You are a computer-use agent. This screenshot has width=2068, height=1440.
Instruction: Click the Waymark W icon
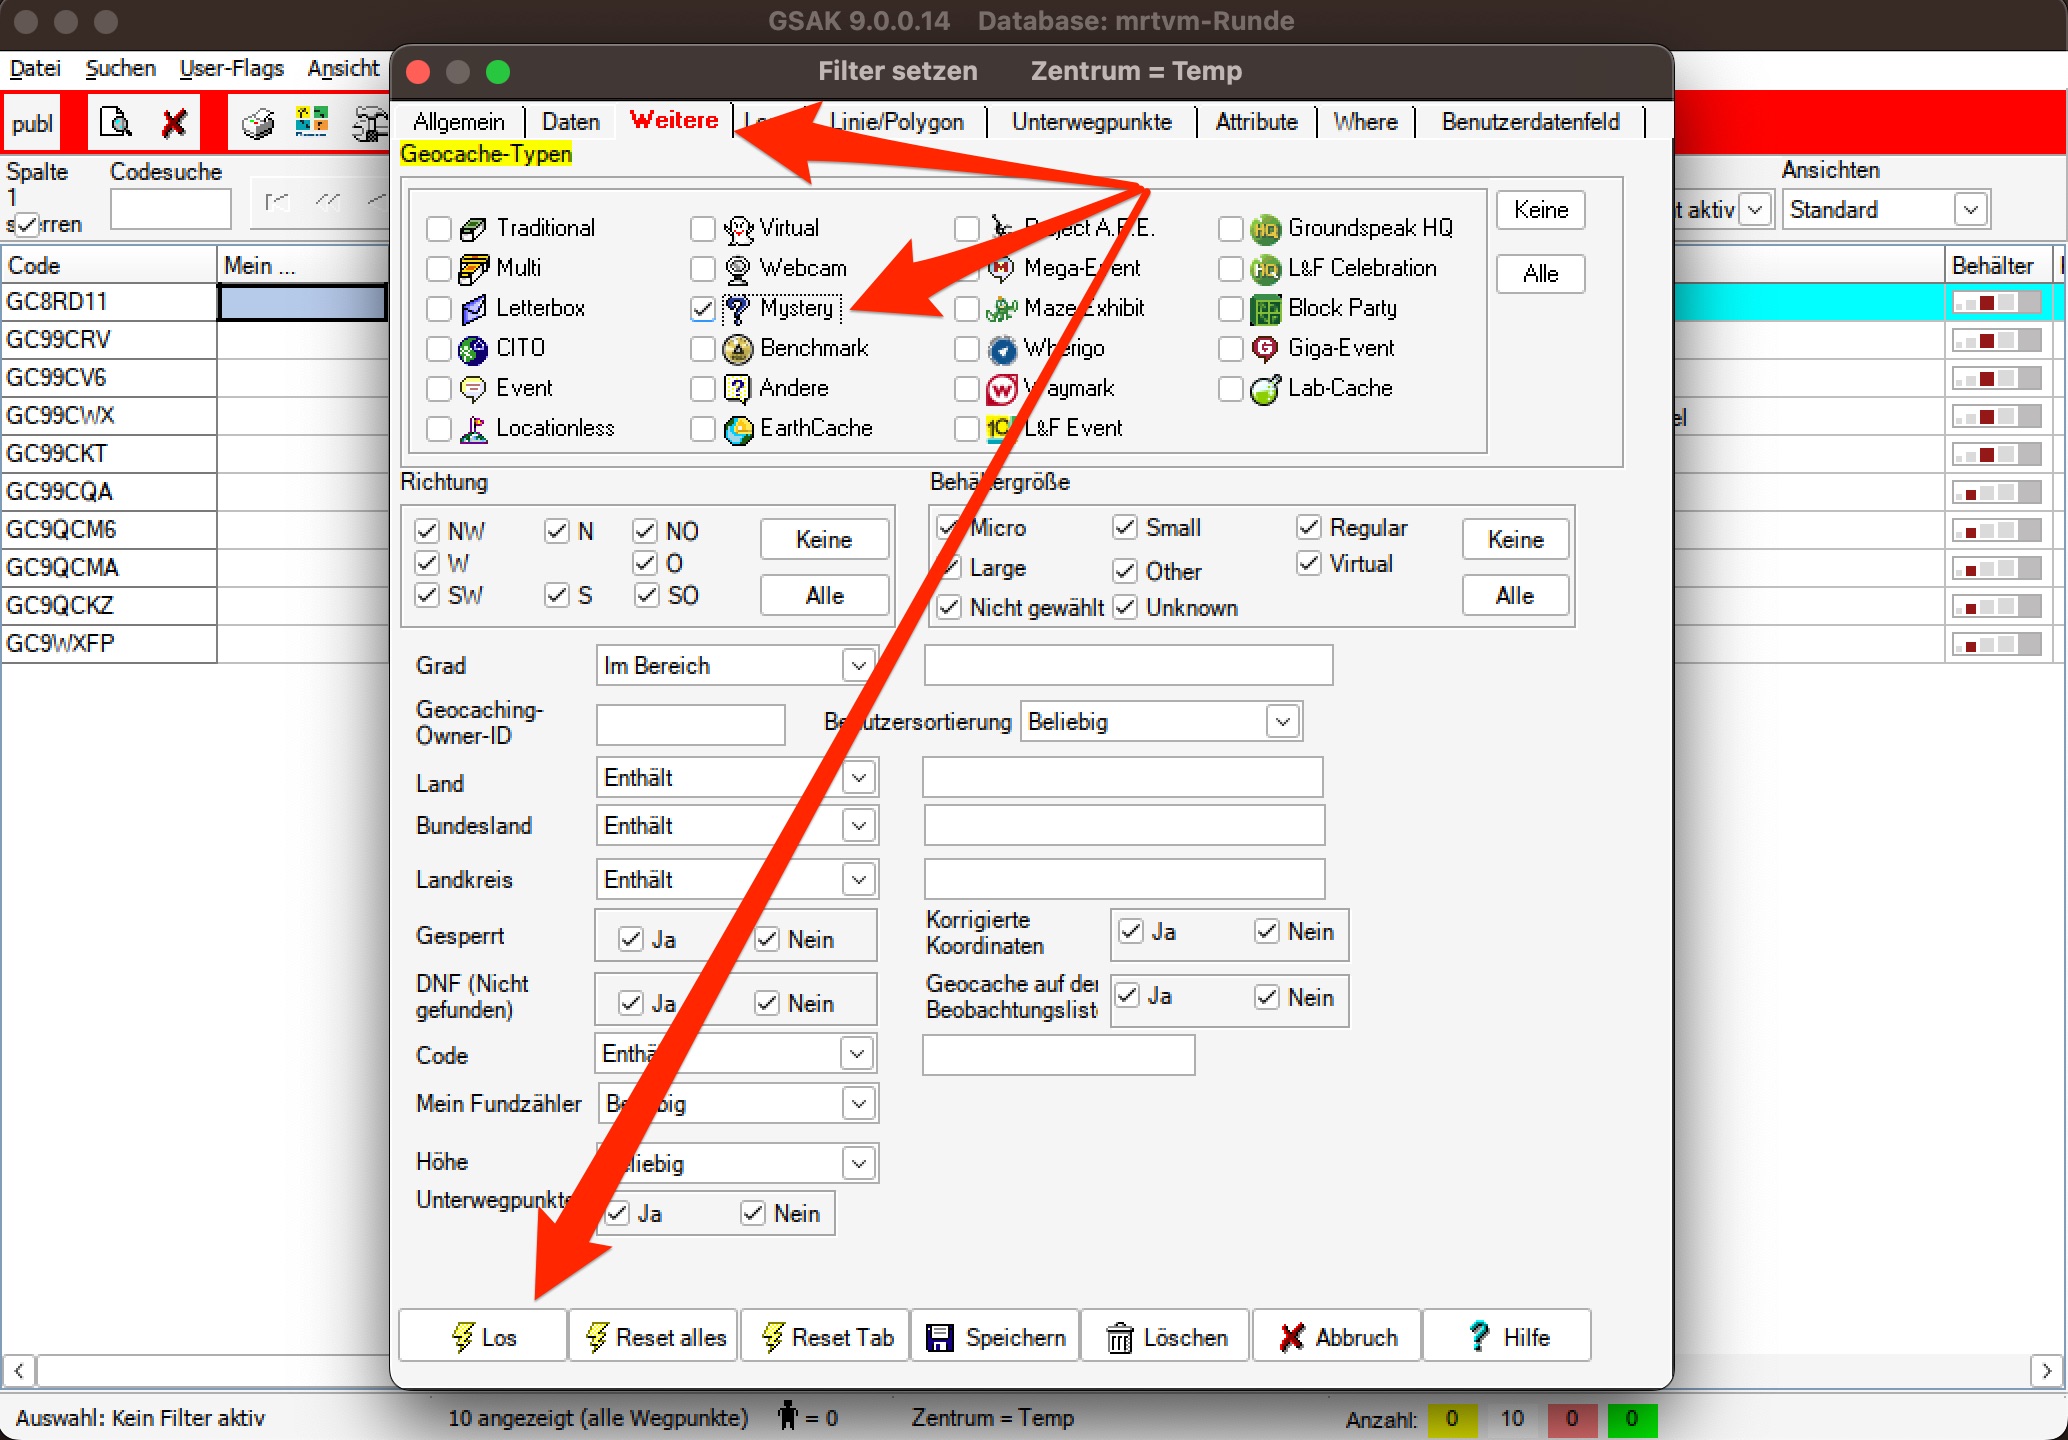pyautogui.click(x=1002, y=389)
